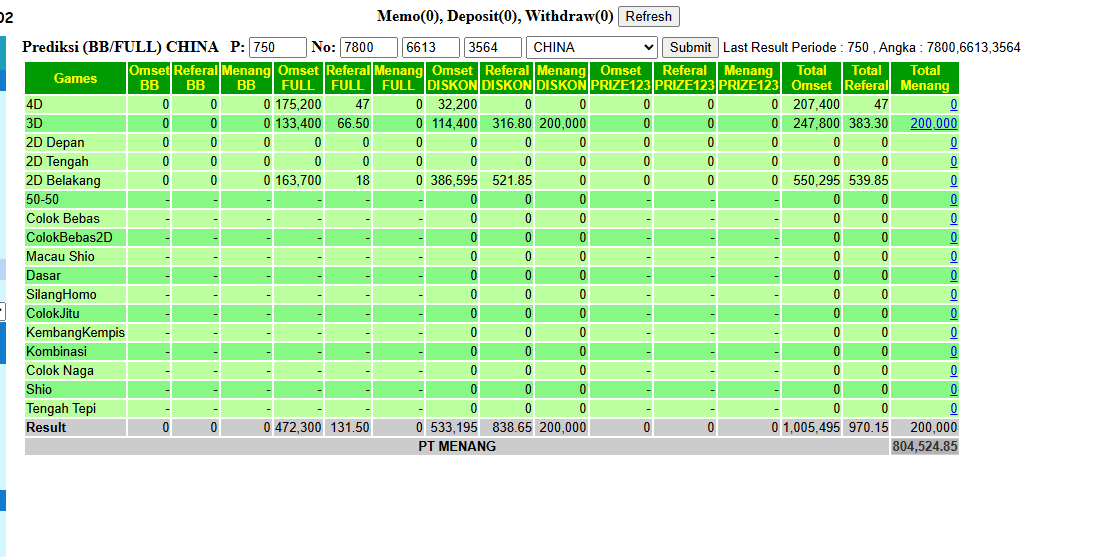Open the 3D Total Menang 200,000 link
The image size is (1108, 557).
[x=933, y=124]
